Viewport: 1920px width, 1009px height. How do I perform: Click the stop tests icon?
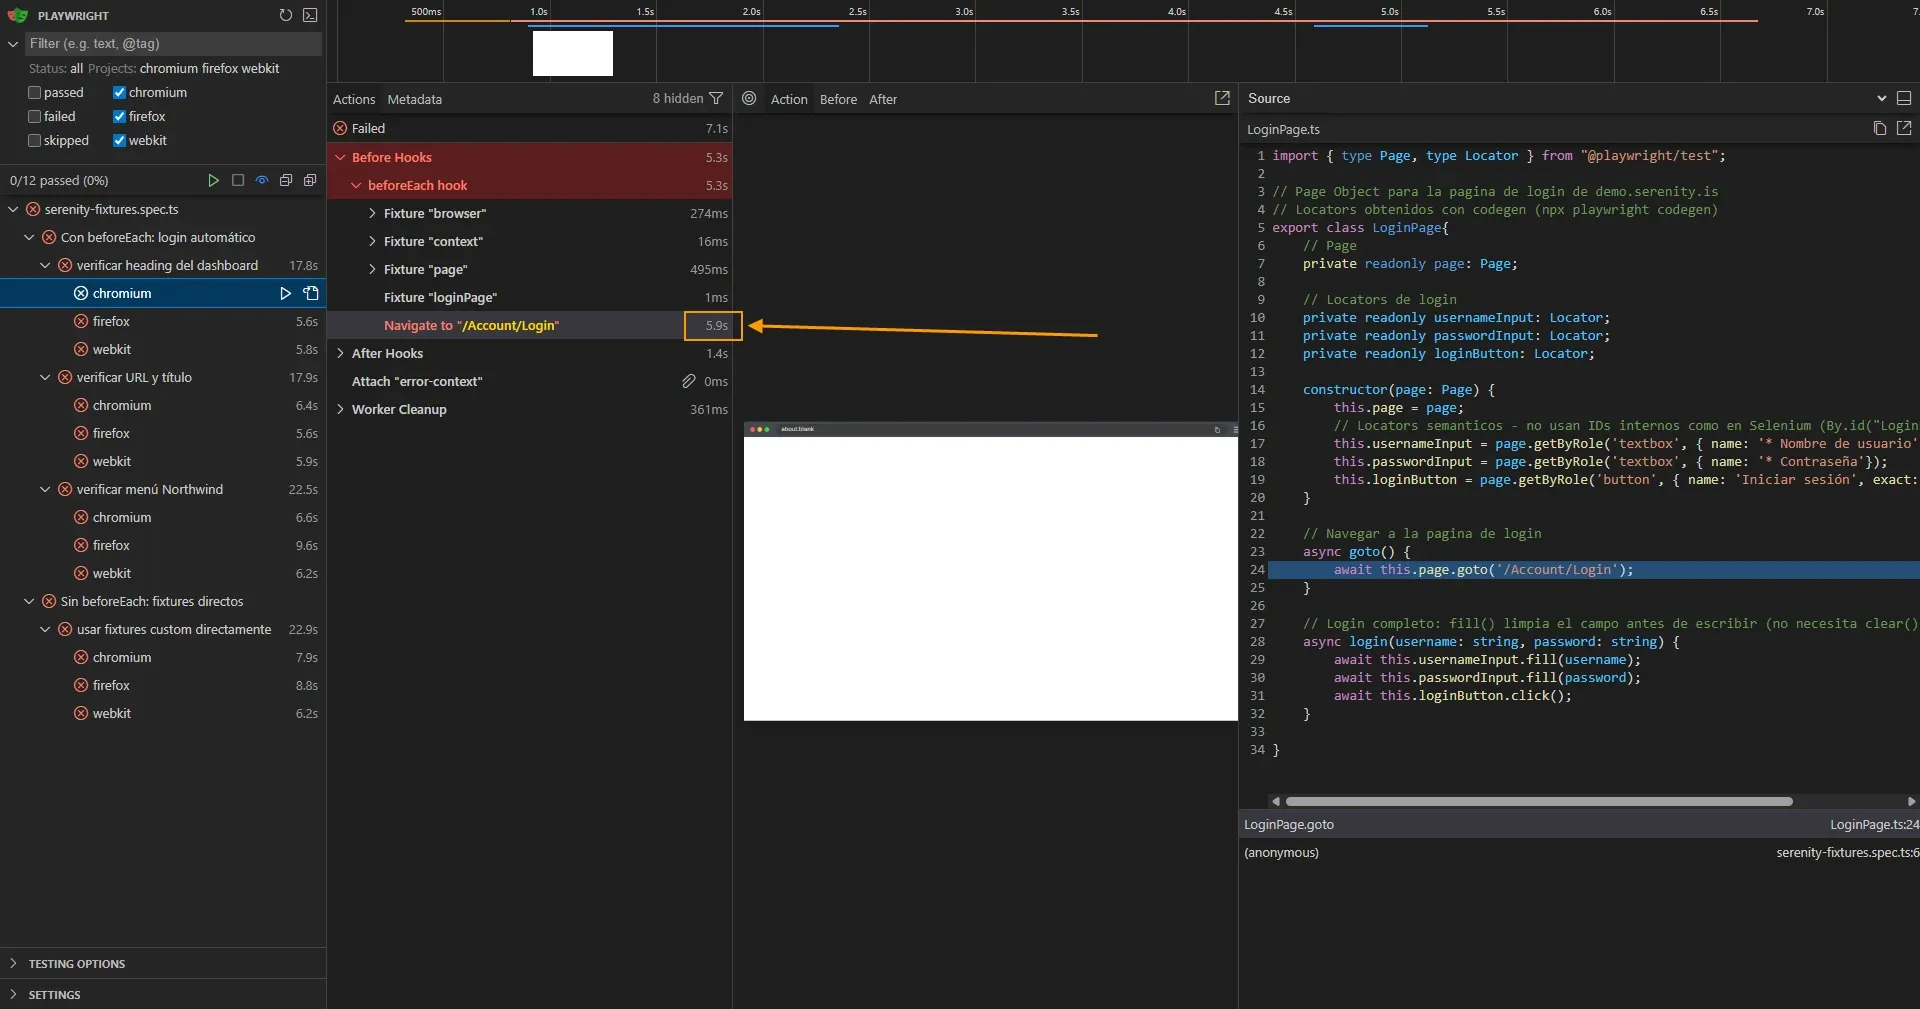(237, 180)
